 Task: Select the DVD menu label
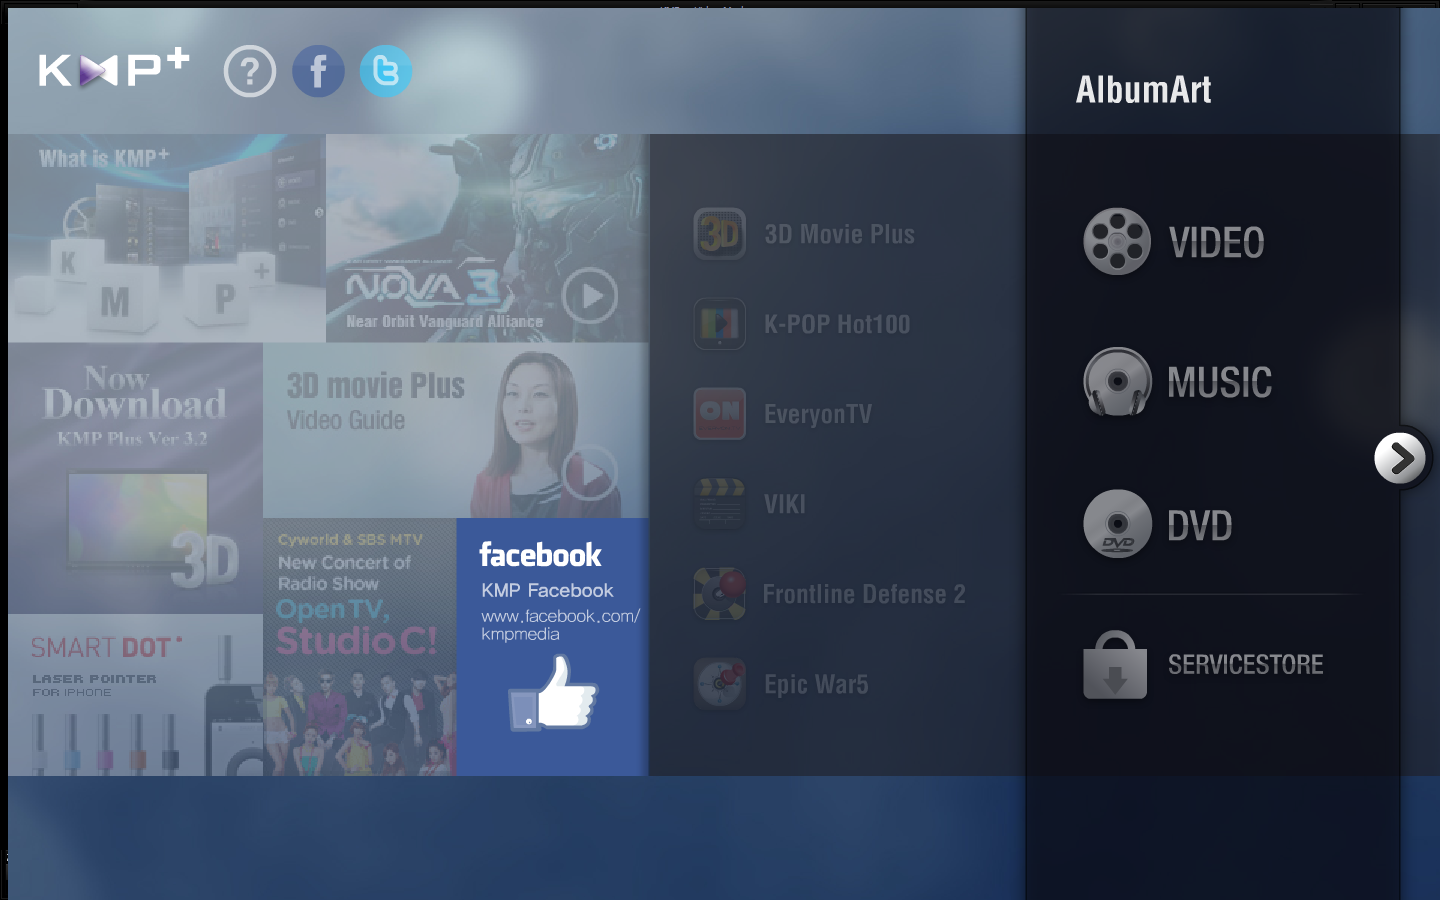(1200, 525)
